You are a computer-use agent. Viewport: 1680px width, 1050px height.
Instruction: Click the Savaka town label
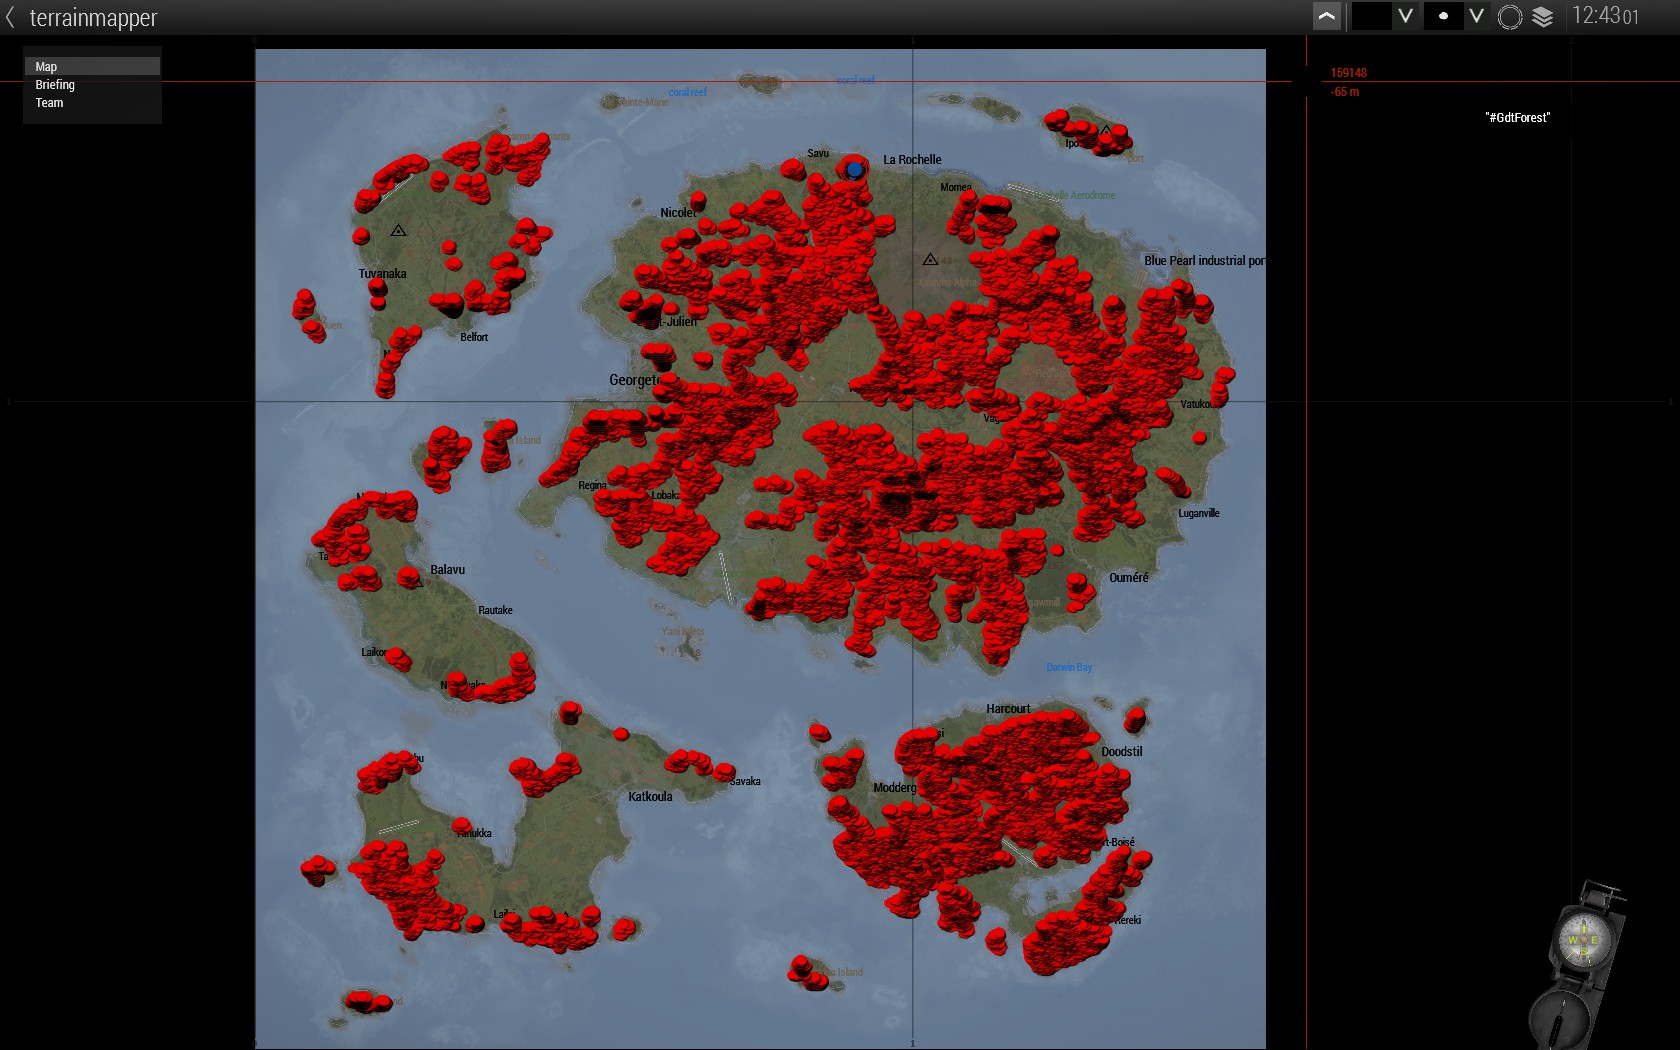[745, 782]
